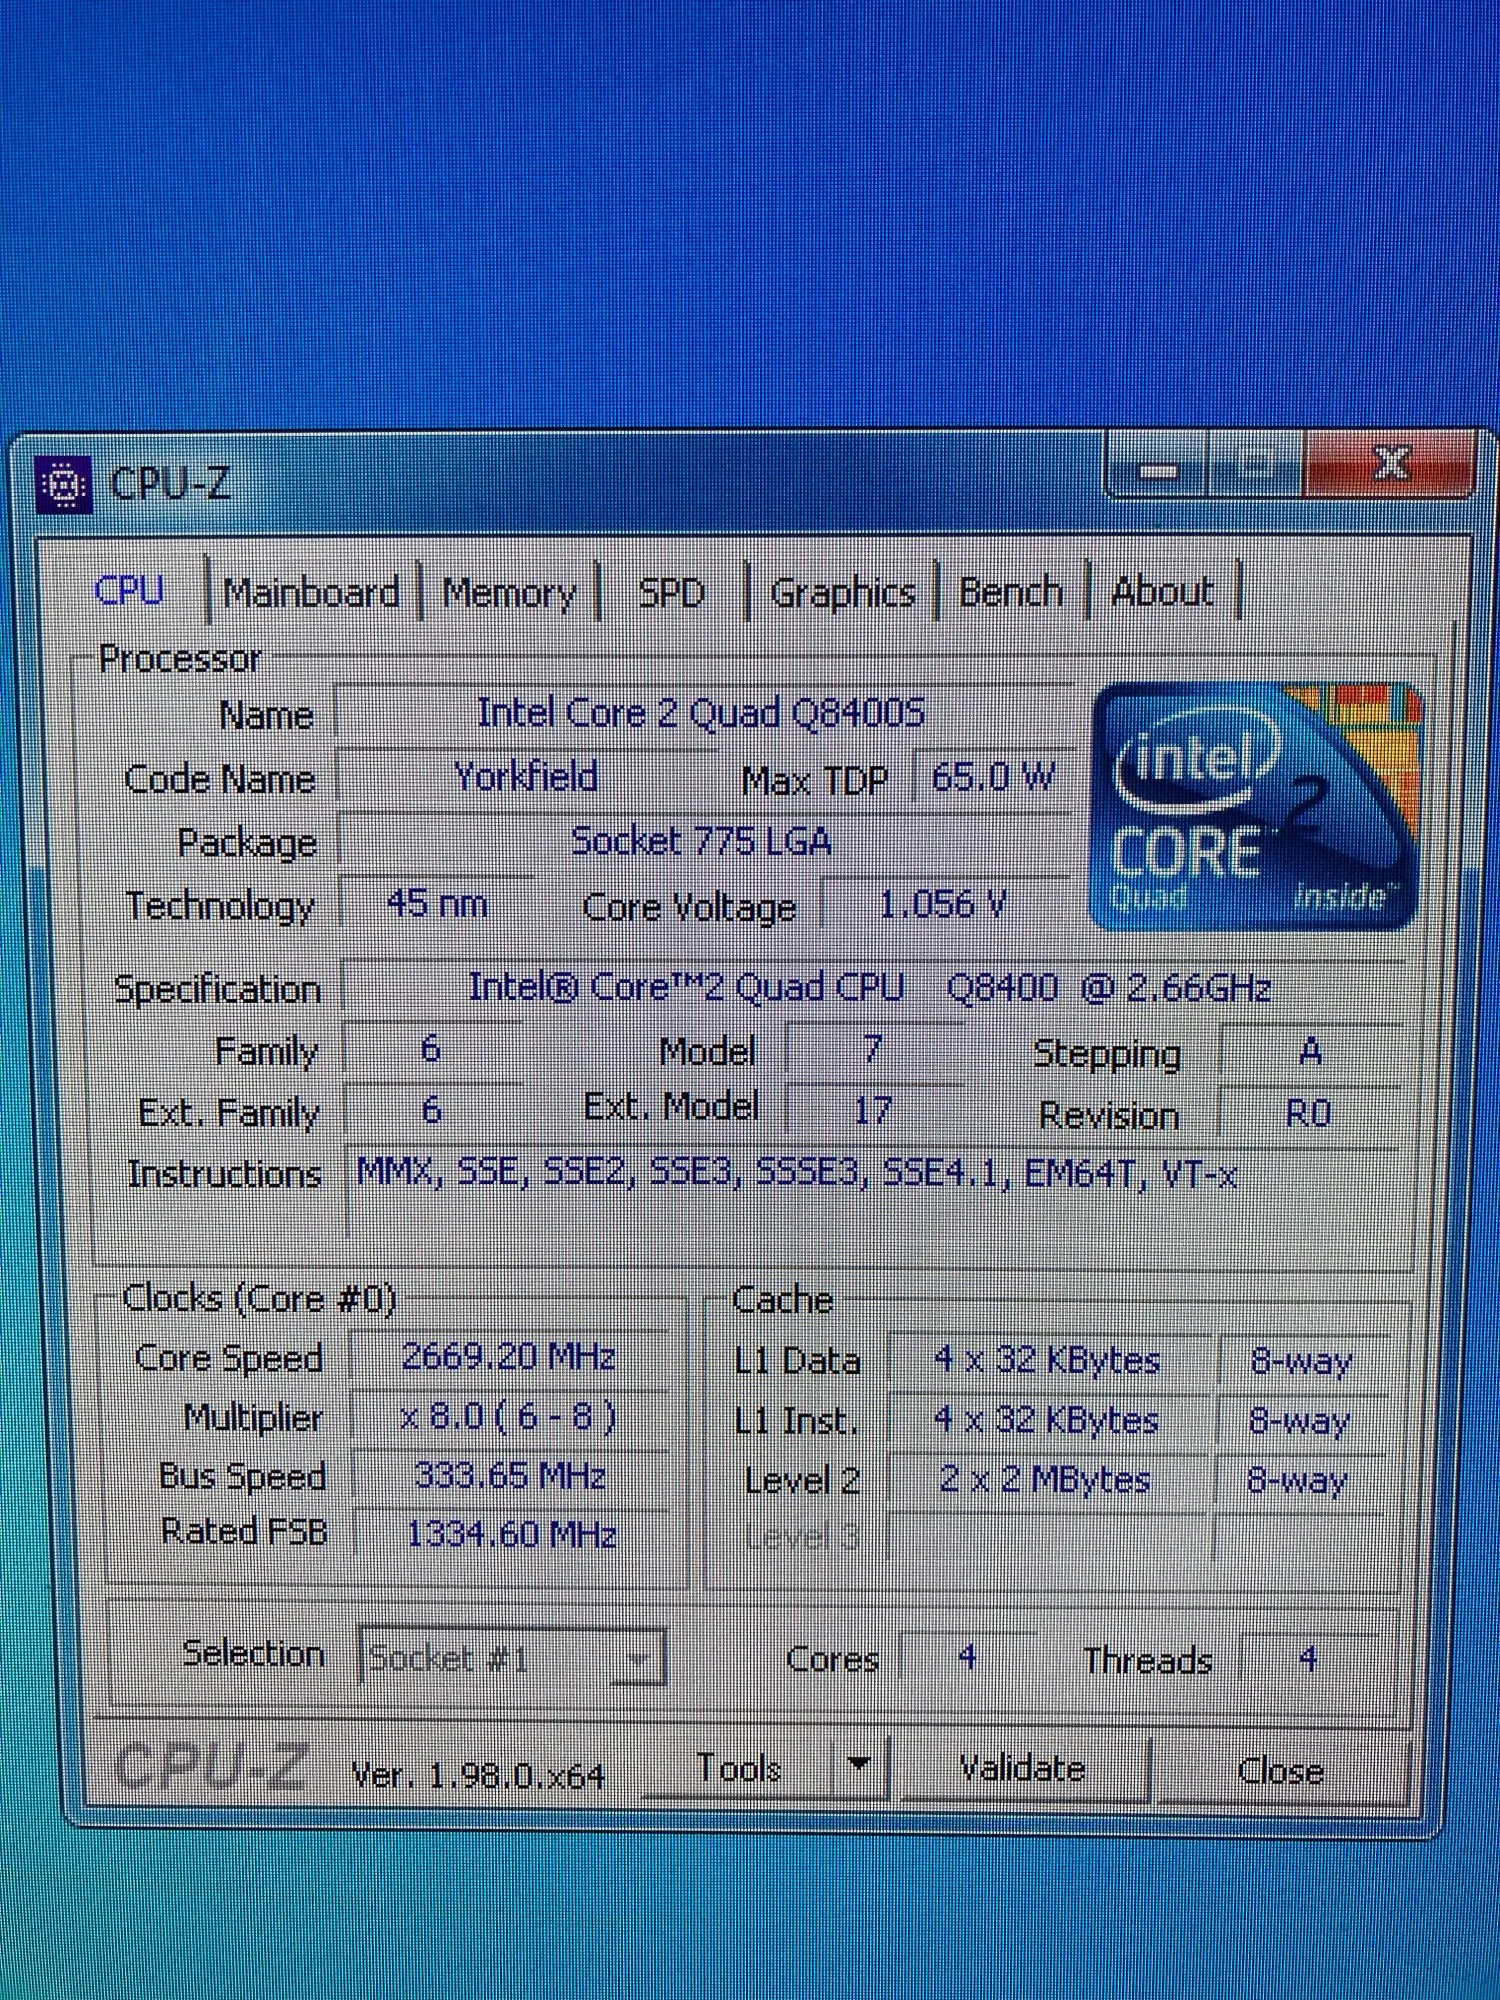The image size is (1500, 2000).
Task: Click the Multiplier value x 8.0 (6 - 8)
Action: (509, 1417)
